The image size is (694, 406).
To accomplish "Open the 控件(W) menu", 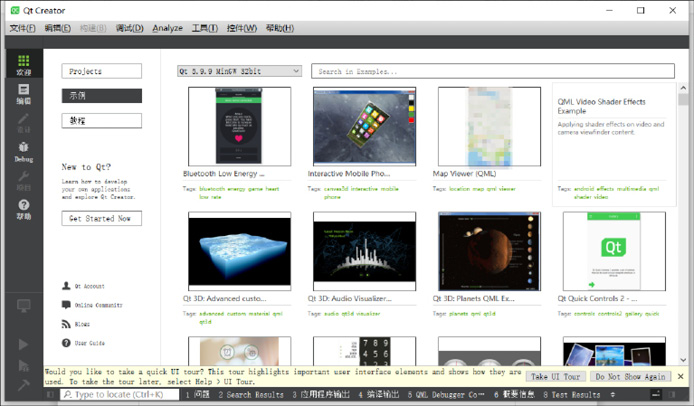I will [242, 28].
